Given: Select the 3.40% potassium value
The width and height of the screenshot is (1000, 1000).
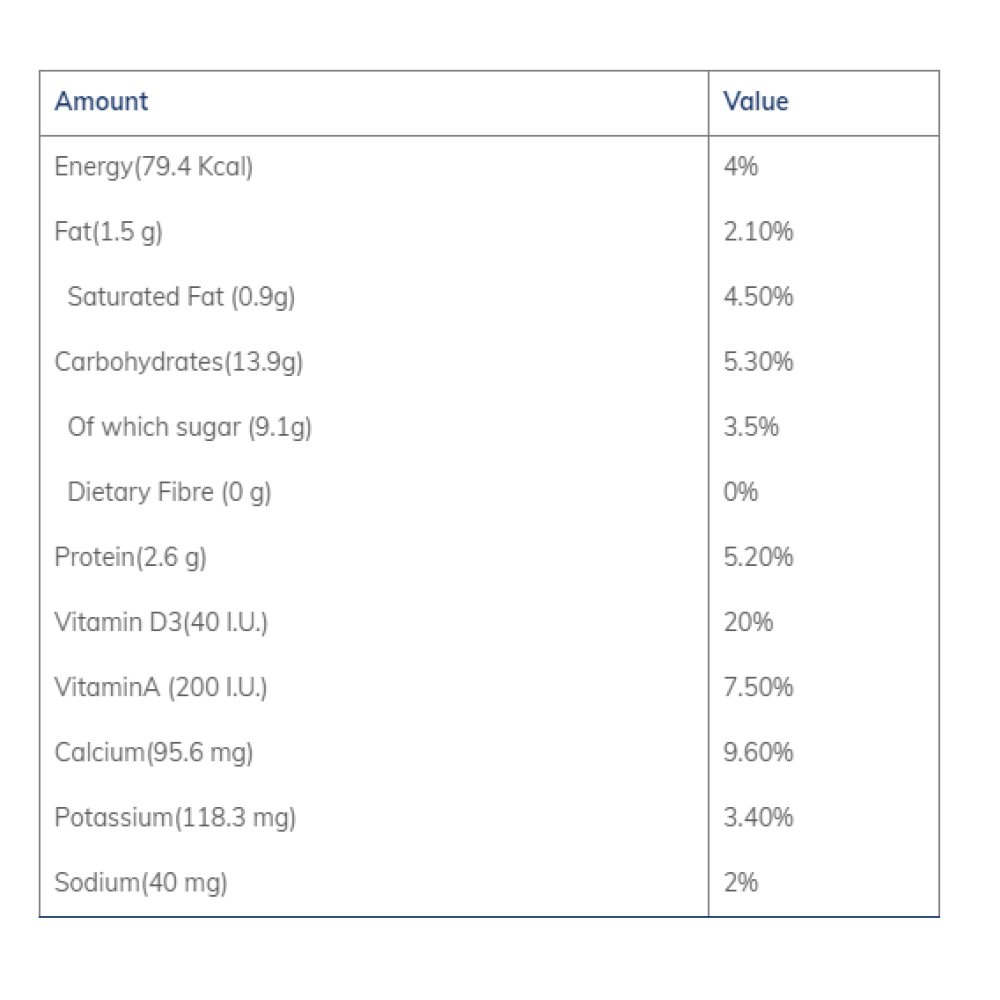Looking at the screenshot, I should pyautogui.click(x=758, y=817).
